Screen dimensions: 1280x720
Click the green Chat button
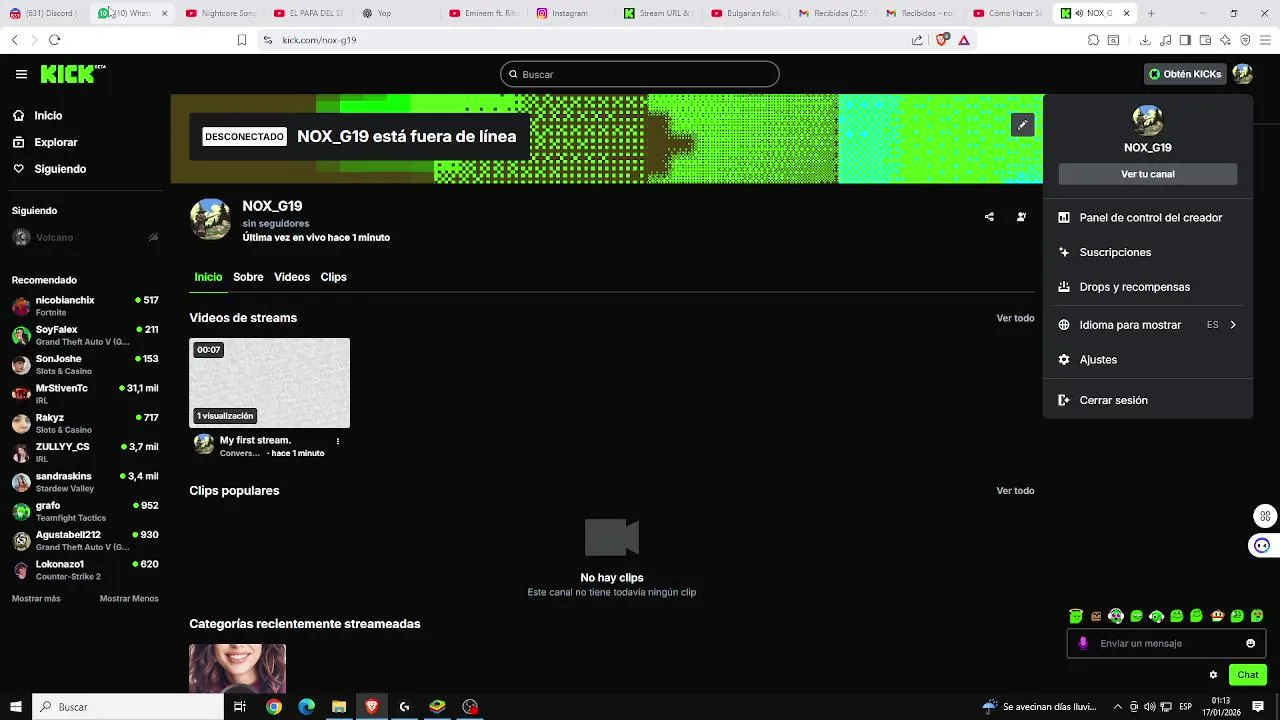tap(1247, 675)
